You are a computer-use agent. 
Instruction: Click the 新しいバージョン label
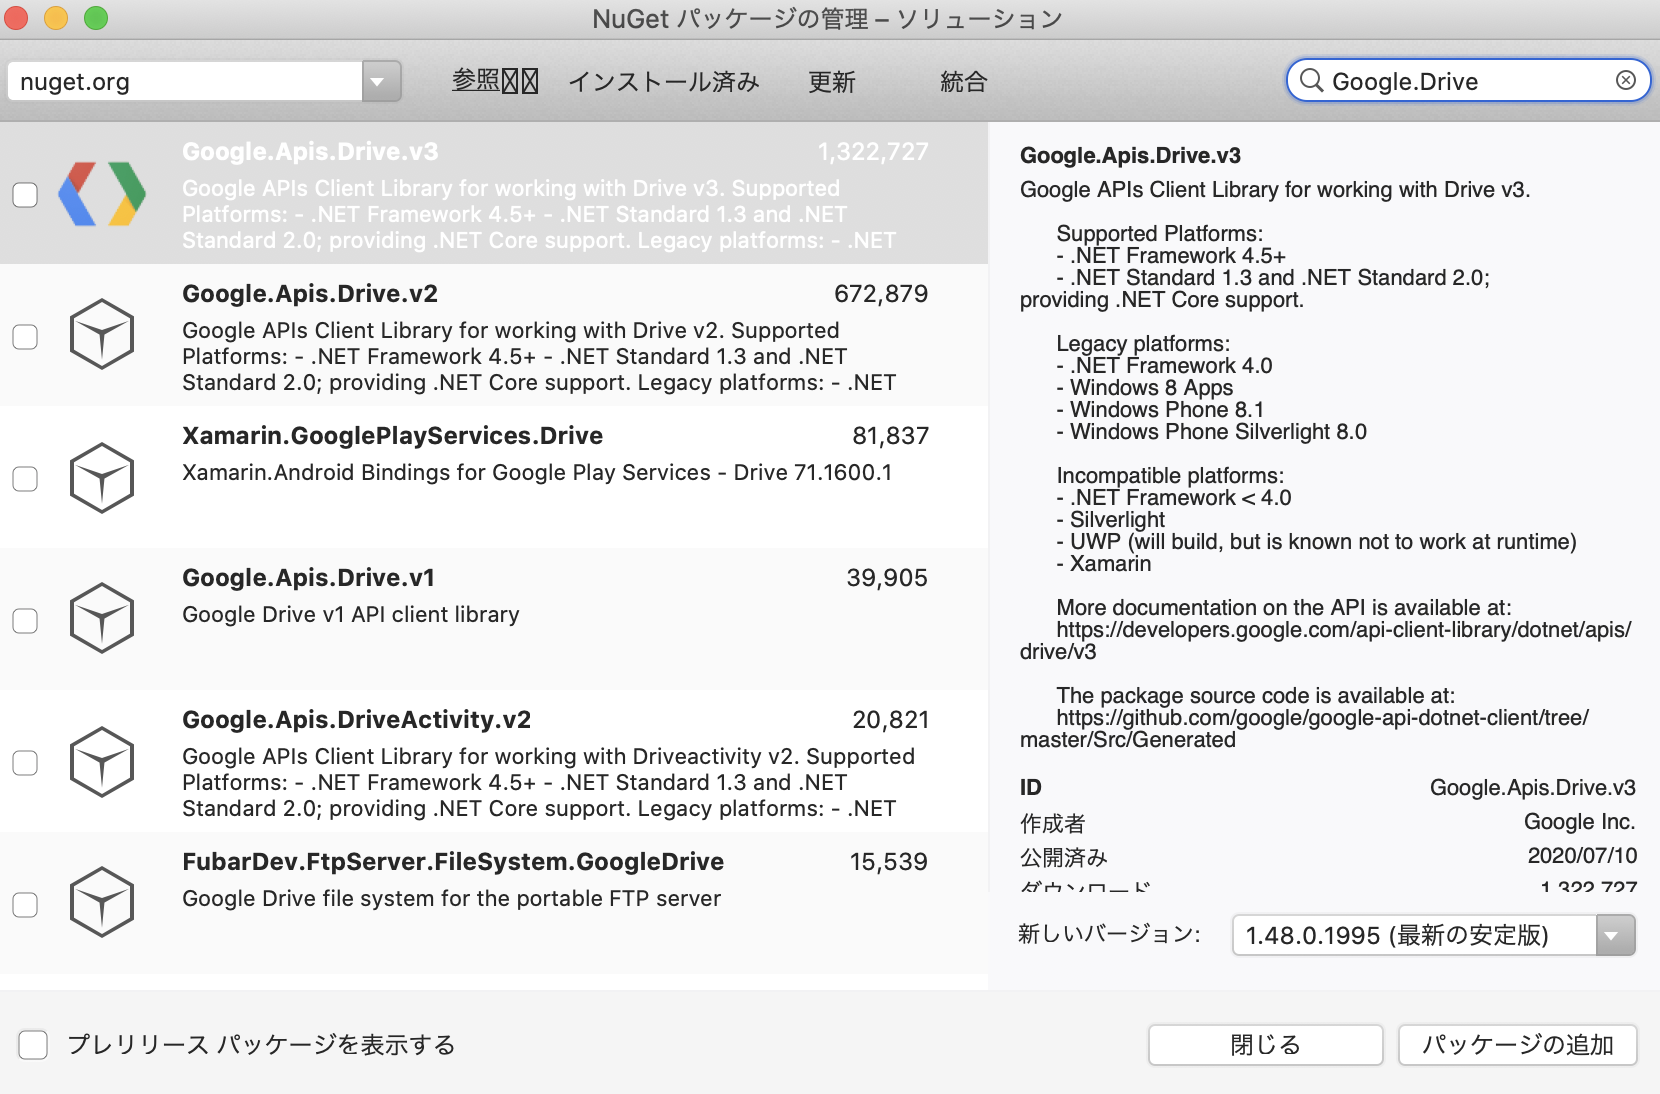pos(1109,935)
